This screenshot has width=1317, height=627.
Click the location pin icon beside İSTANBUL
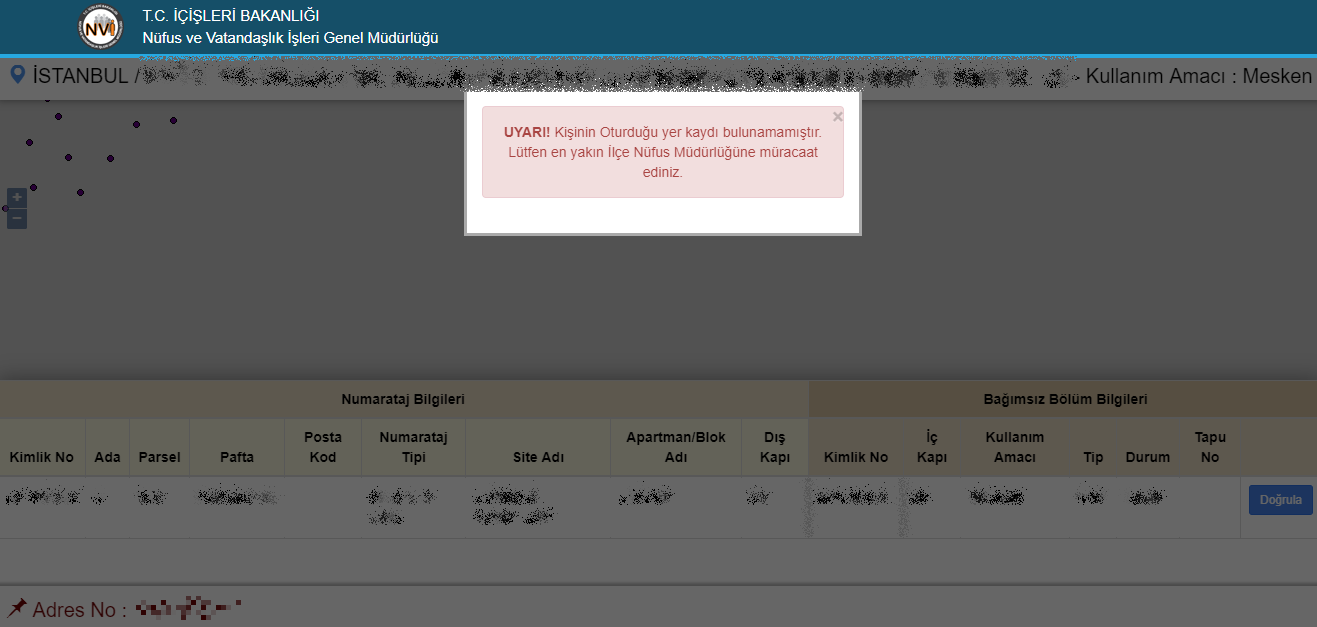(17, 75)
